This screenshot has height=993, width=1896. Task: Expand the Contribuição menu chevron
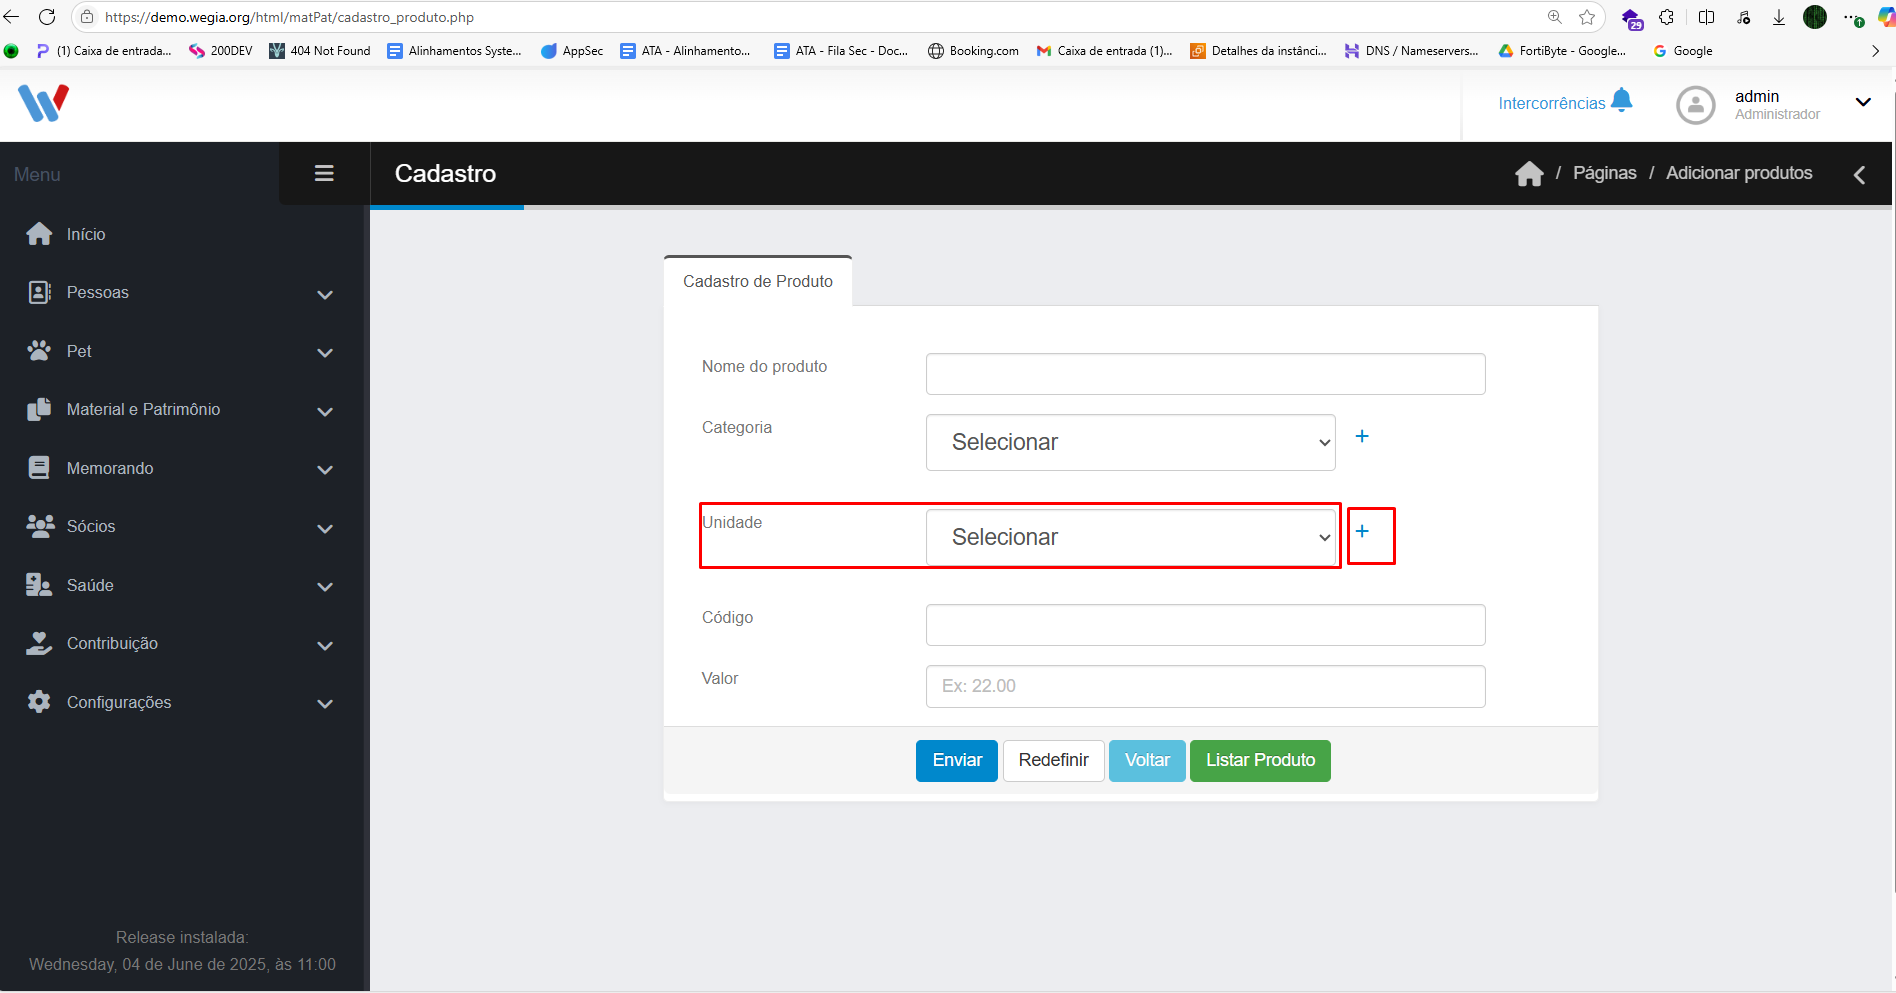[325, 646]
